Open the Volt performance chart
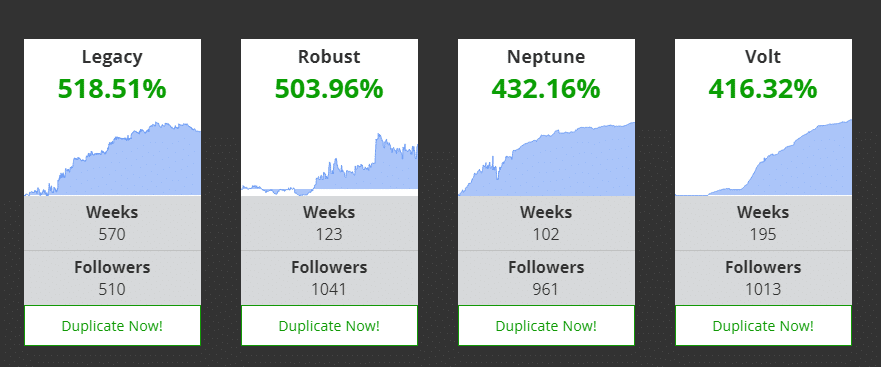Screen dimensions: 881x367 [x=763, y=157]
